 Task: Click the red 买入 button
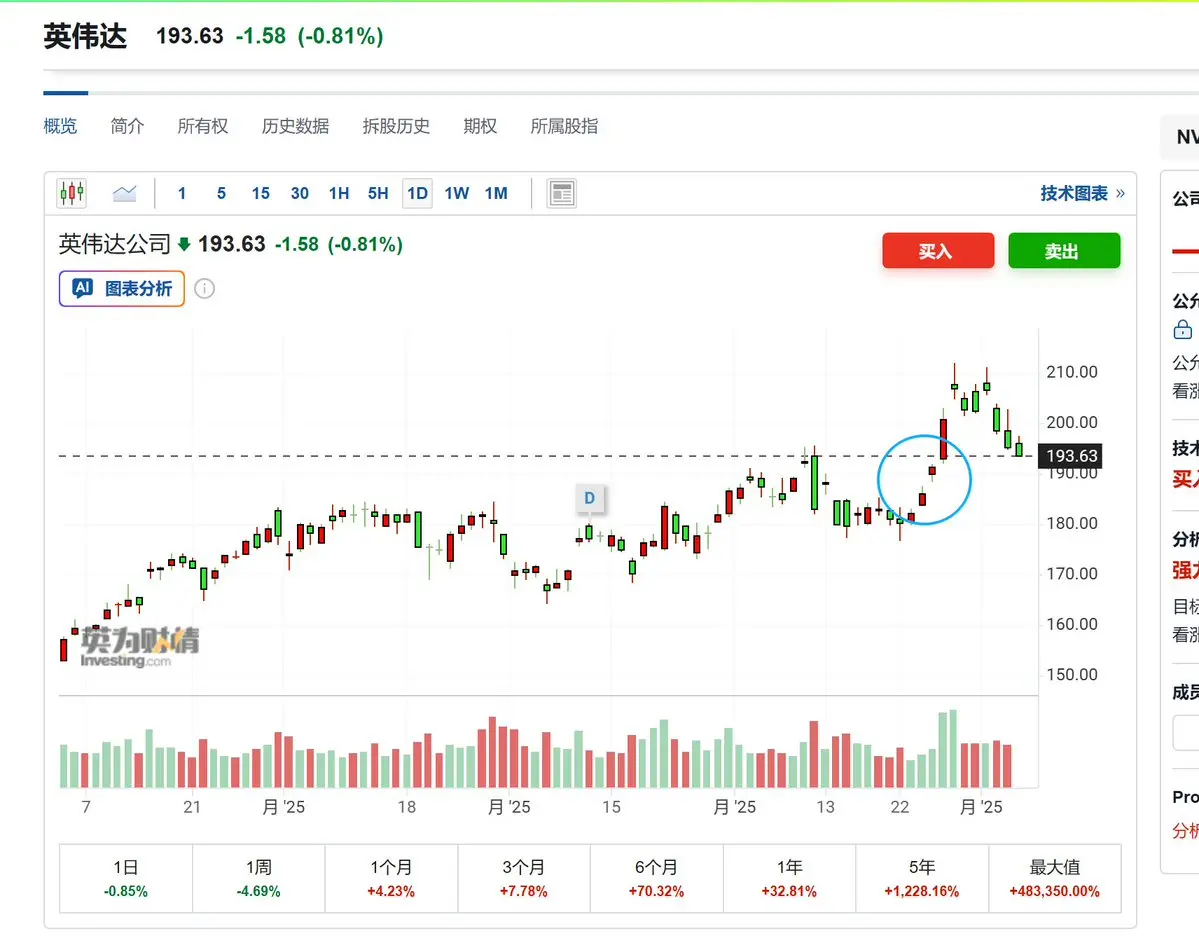[x=938, y=251]
